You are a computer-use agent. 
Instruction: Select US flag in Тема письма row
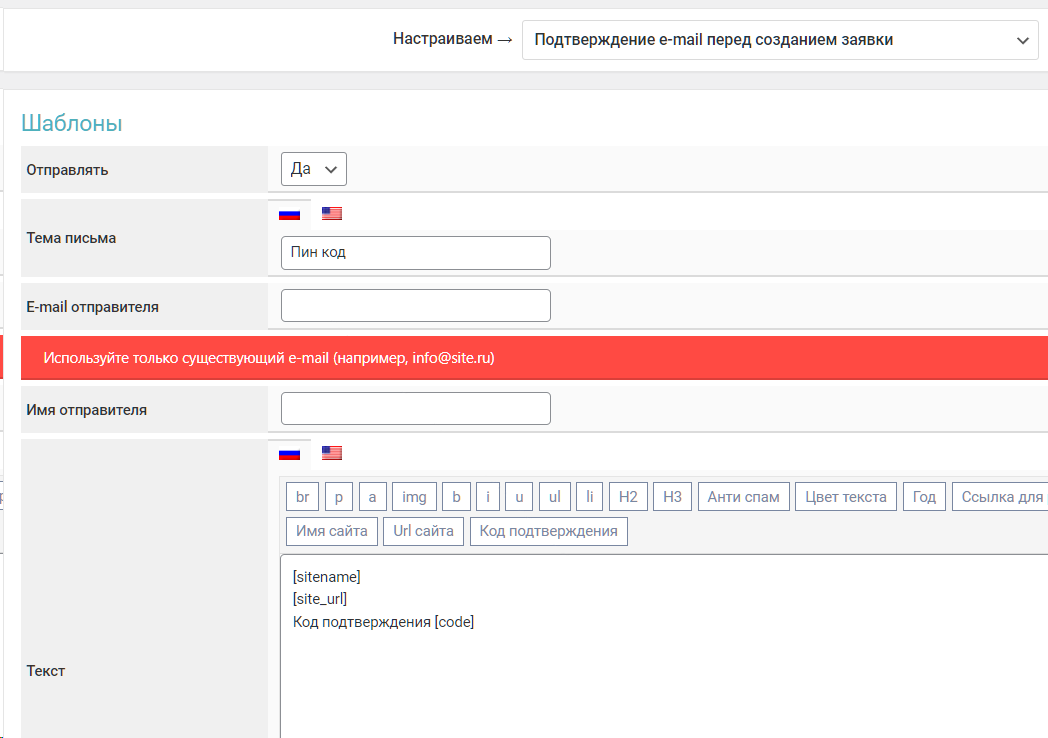[x=332, y=213]
